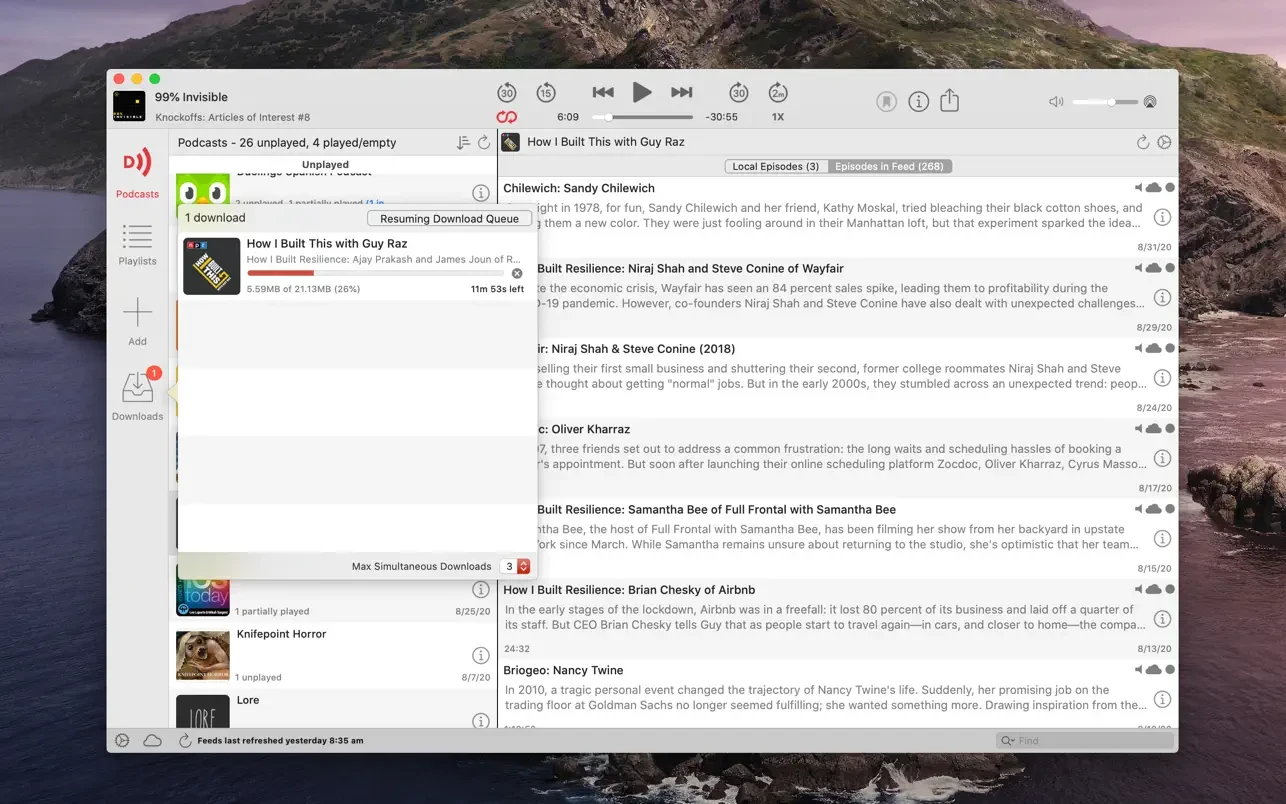Switch to Local Episodes (3) tab

click(775, 166)
